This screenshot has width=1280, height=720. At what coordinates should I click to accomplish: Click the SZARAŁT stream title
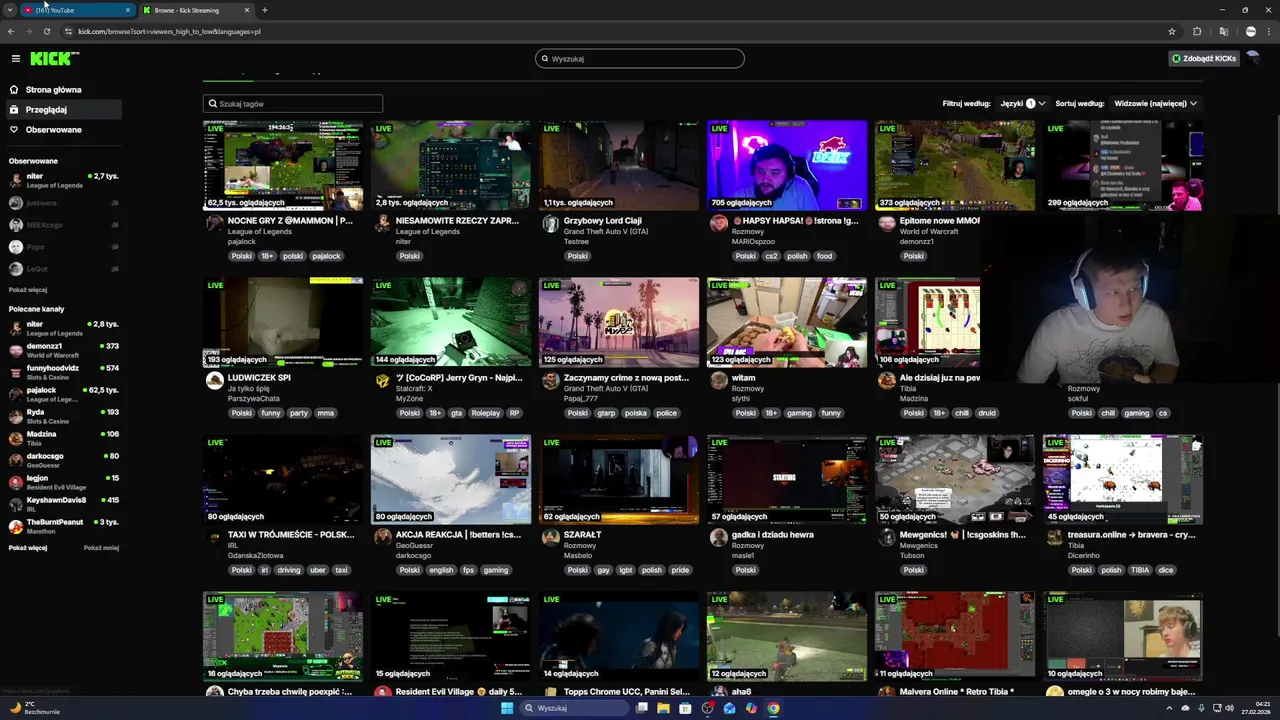point(582,535)
